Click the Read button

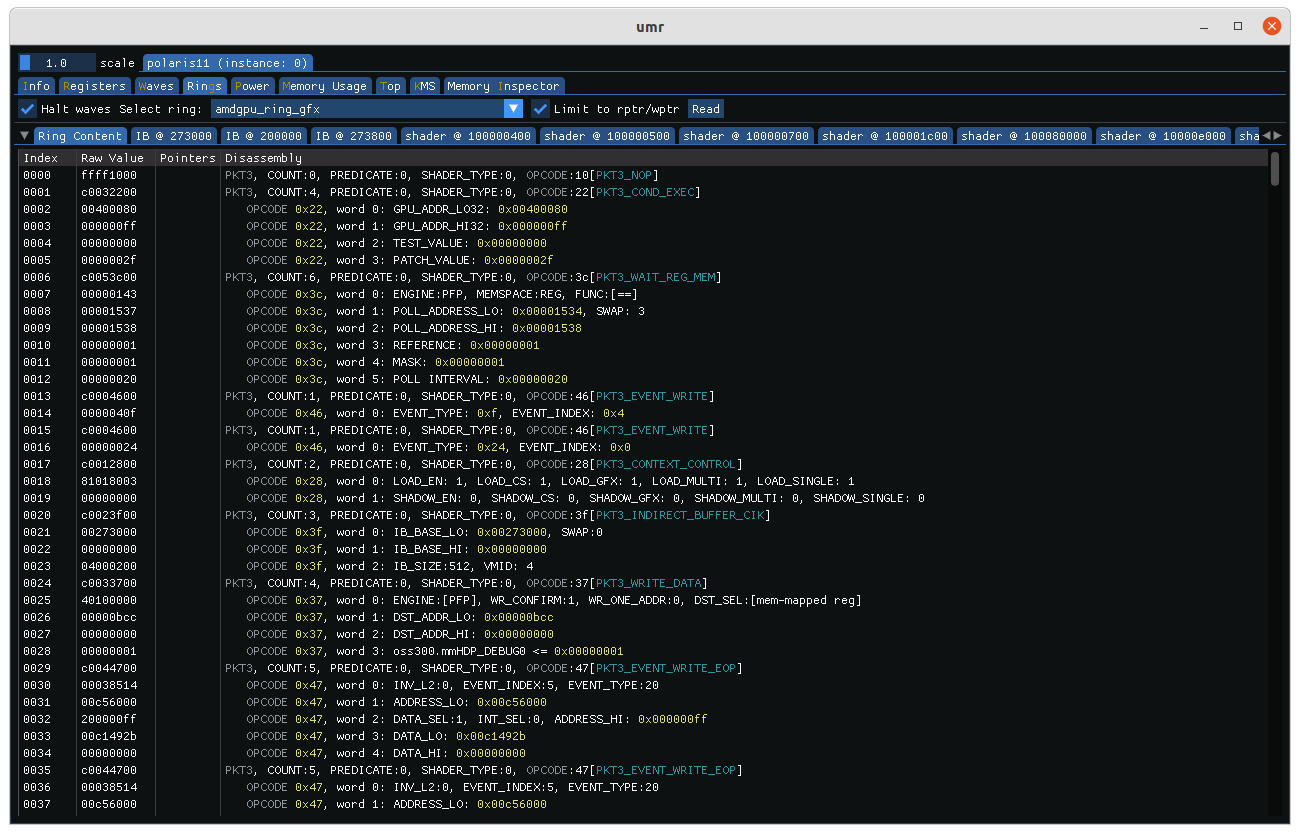(x=705, y=109)
